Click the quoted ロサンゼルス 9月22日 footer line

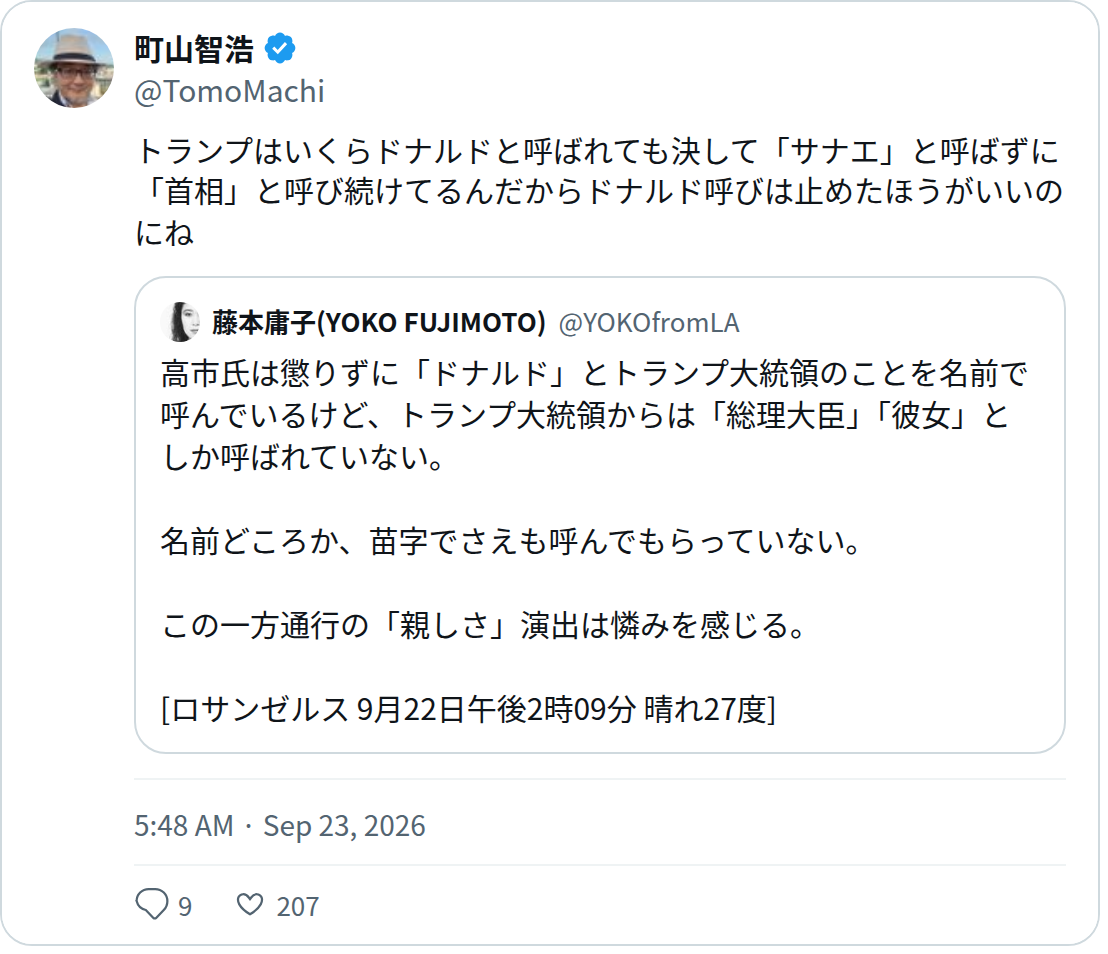click(468, 709)
